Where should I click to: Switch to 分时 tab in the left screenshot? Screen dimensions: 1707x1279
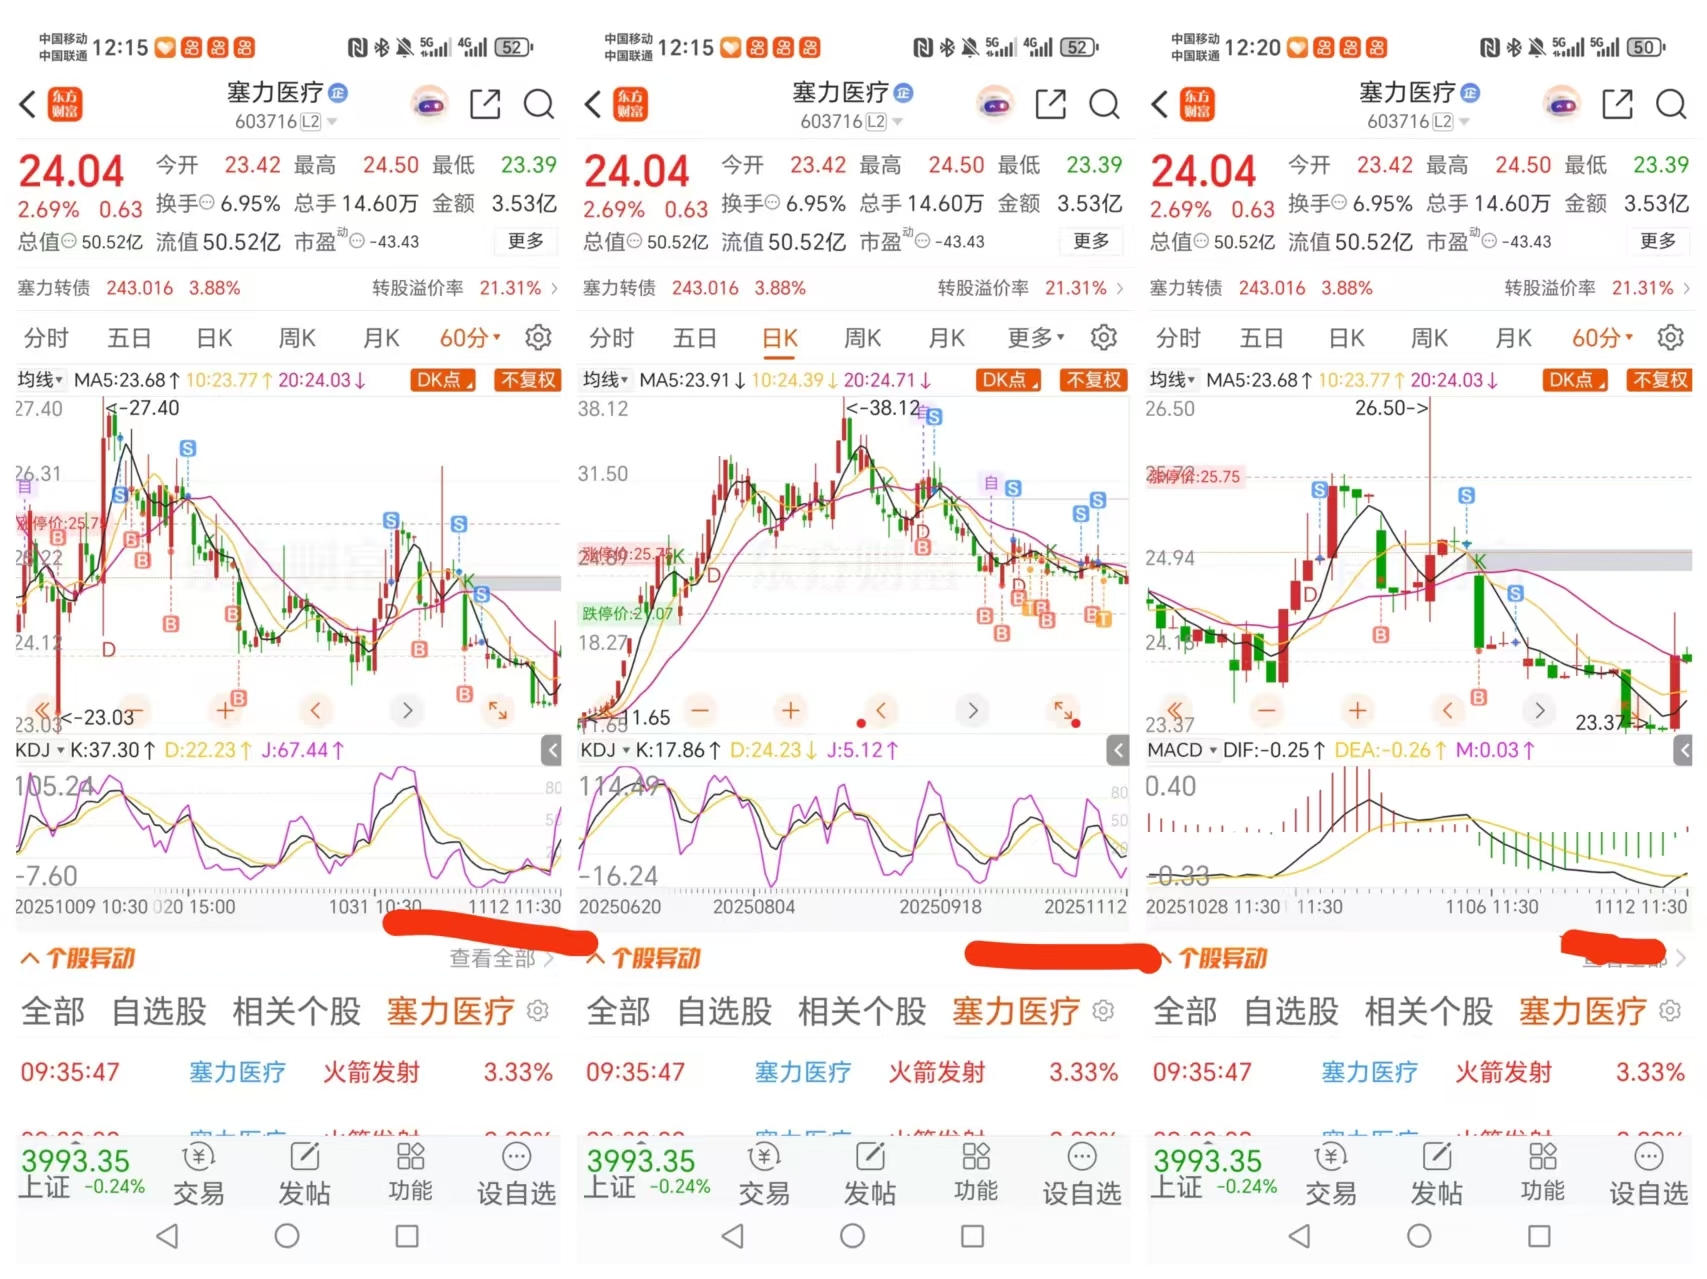click(x=46, y=338)
